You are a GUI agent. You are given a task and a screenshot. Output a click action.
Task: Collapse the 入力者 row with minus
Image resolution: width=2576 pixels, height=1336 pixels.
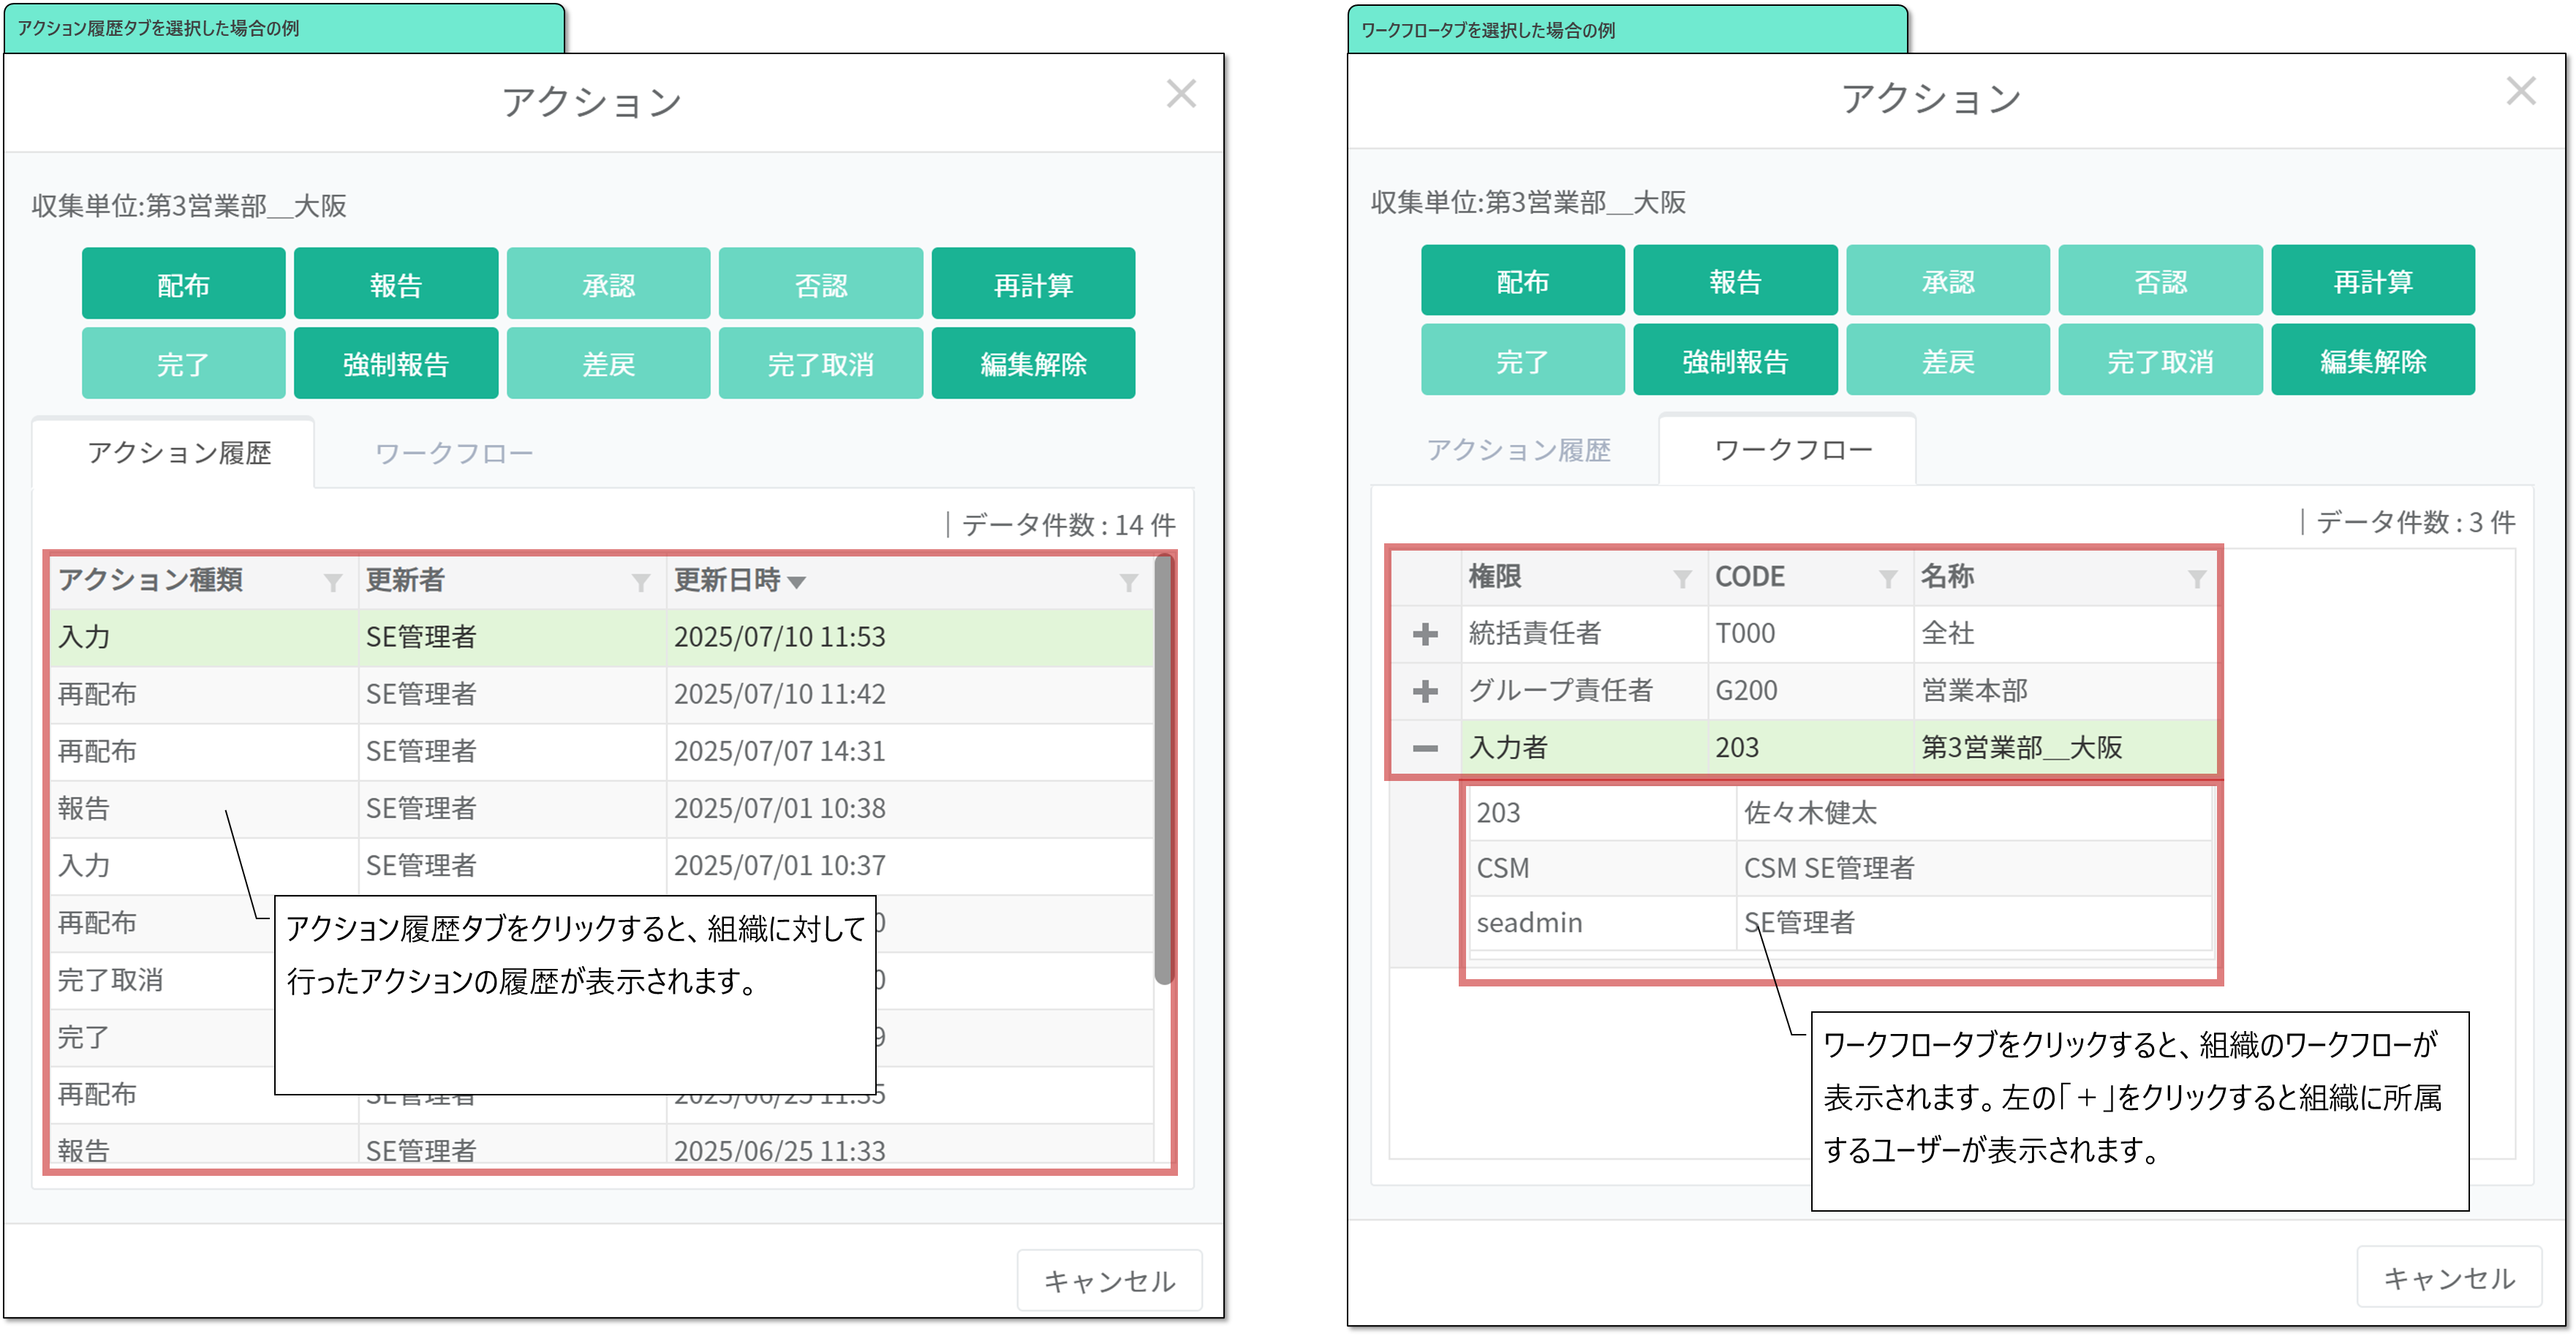click(1425, 748)
